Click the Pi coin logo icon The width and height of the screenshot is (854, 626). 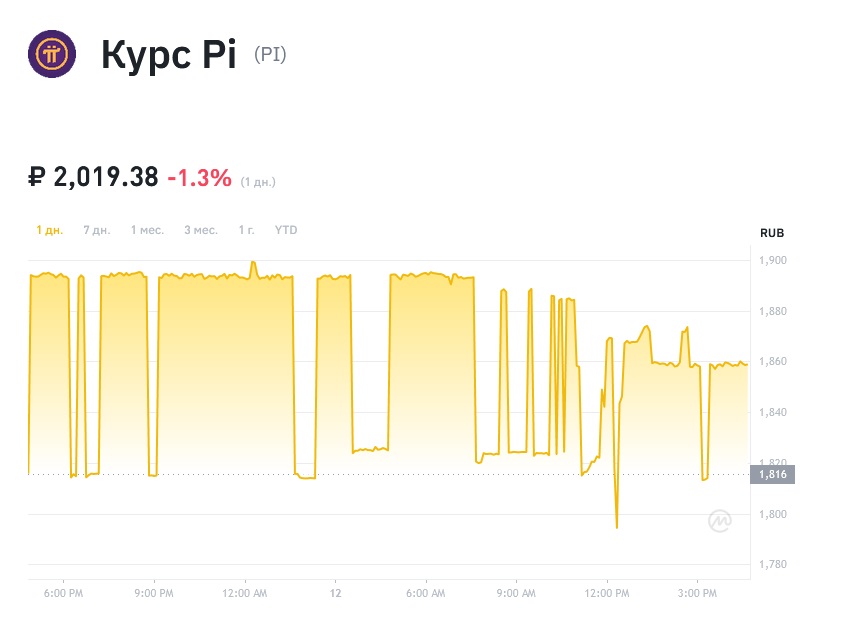(x=52, y=54)
